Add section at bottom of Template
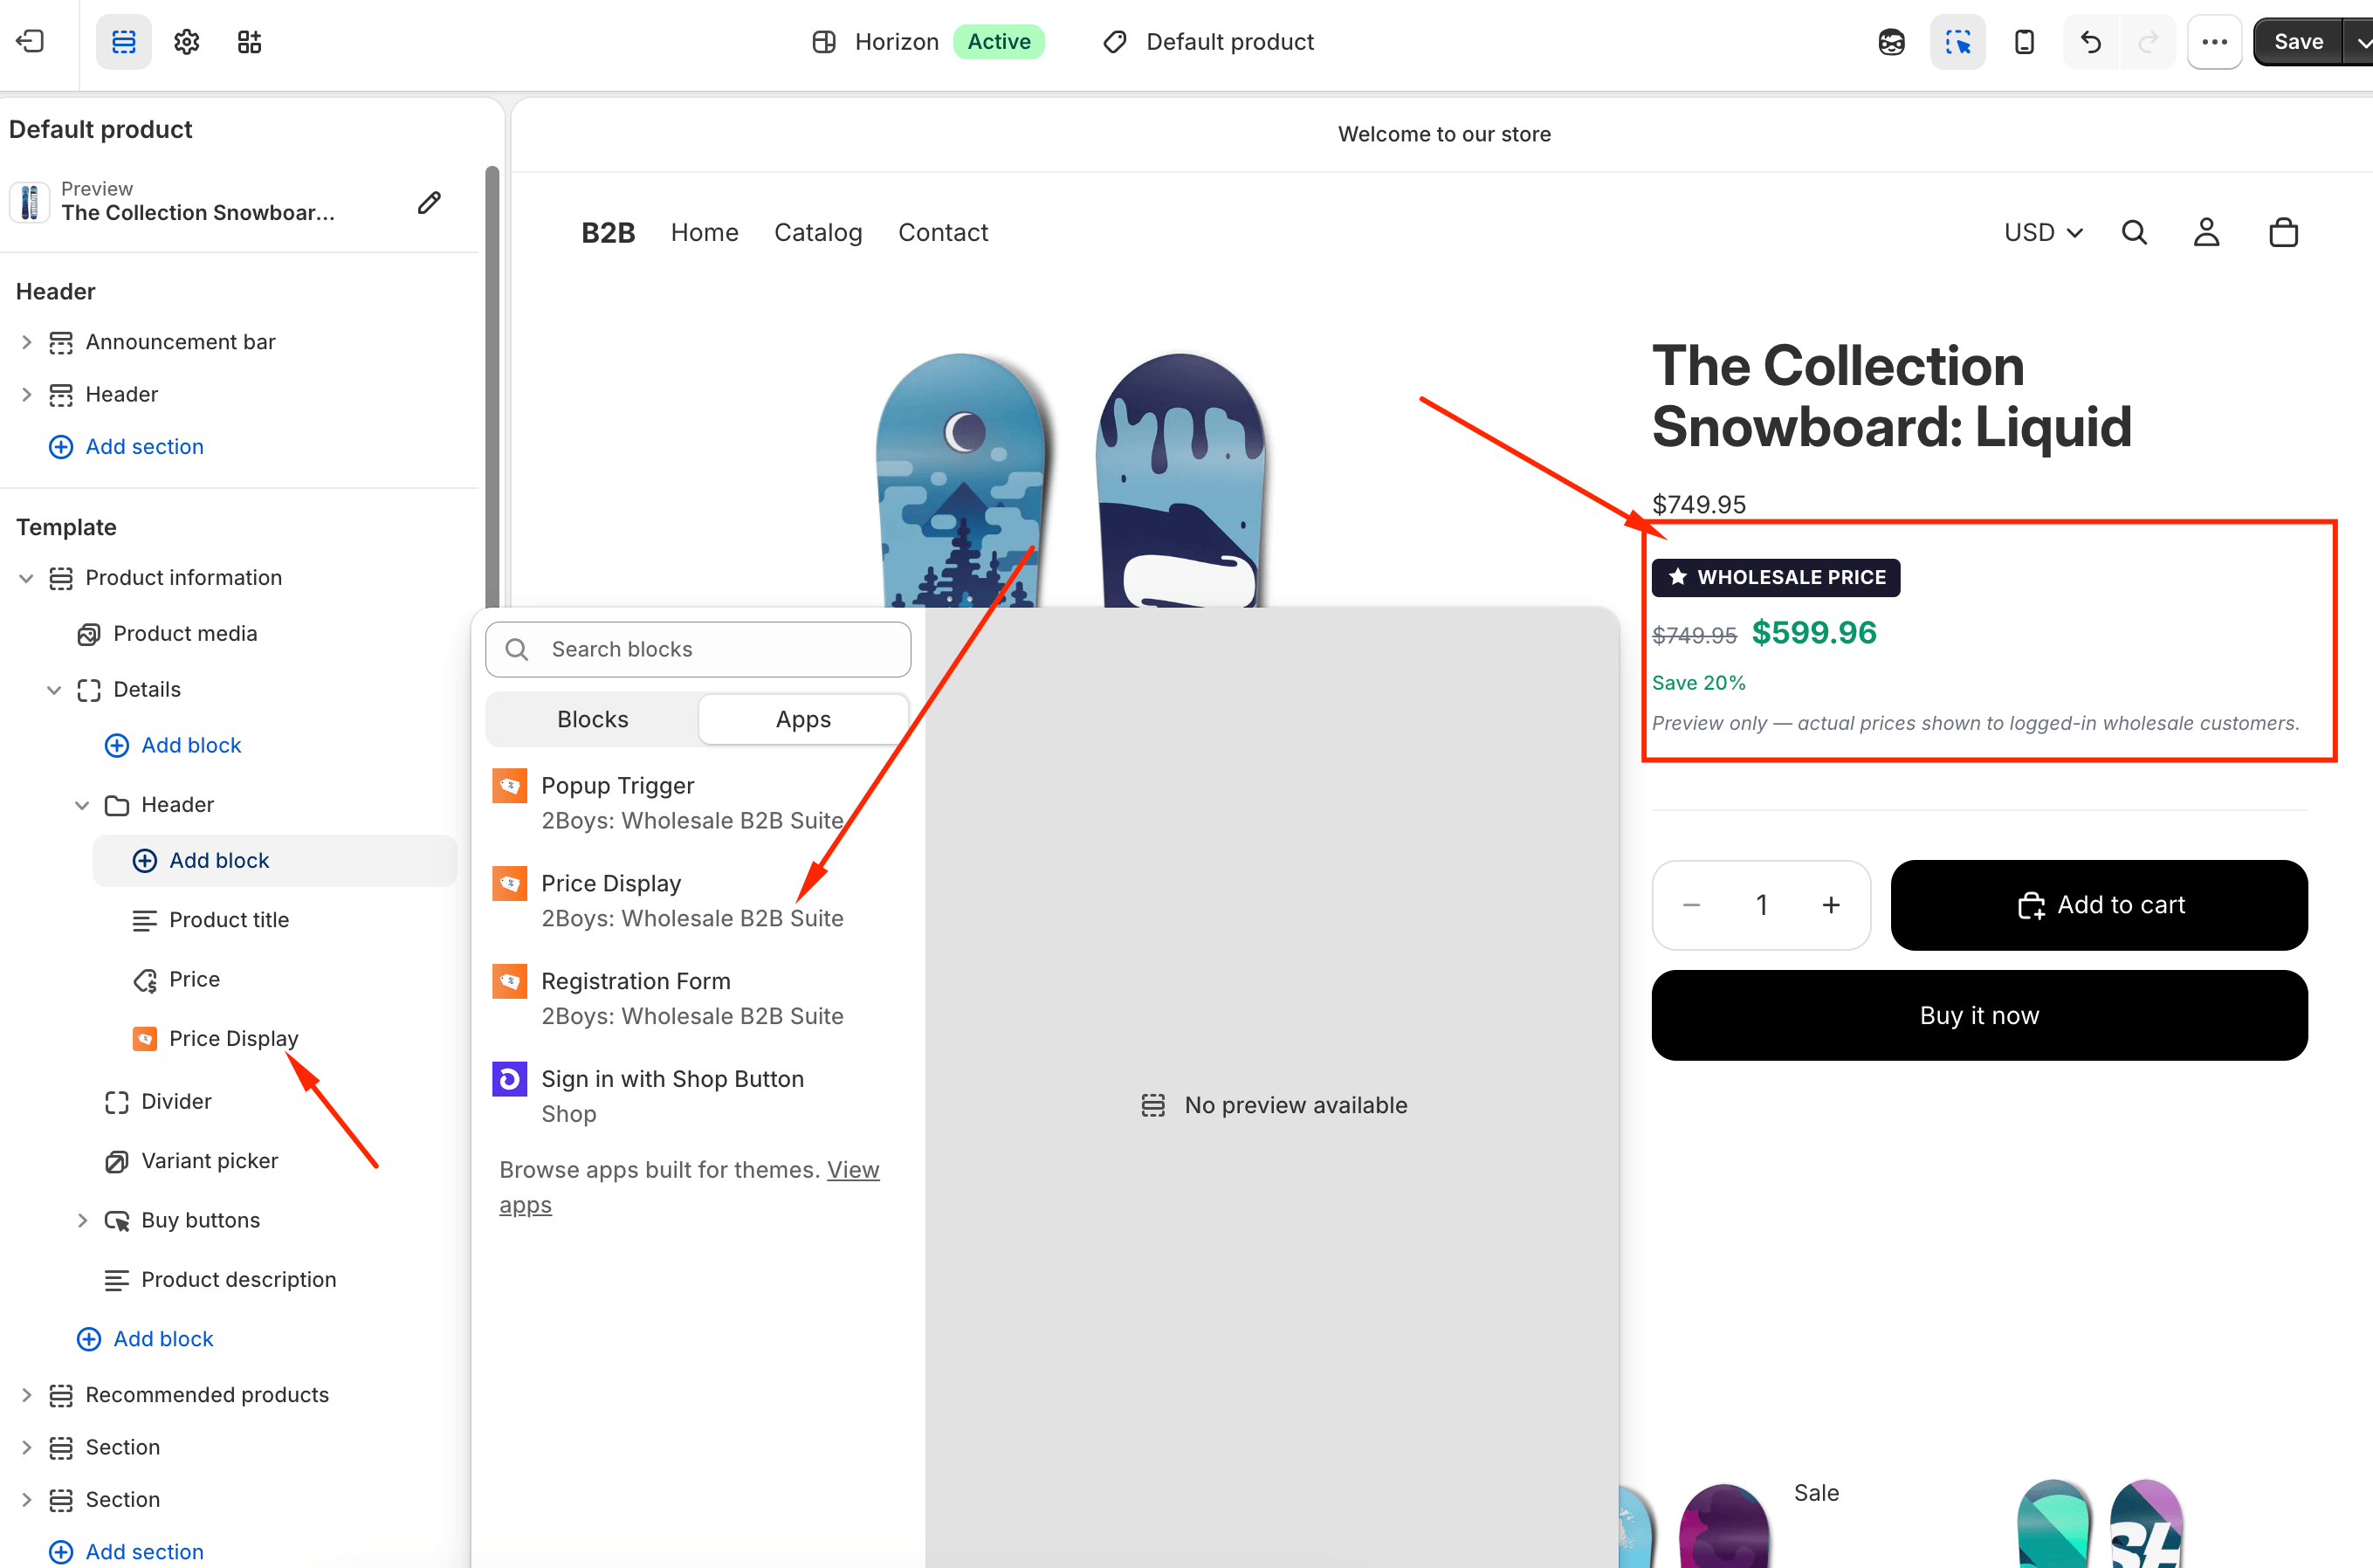This screenshot has width=2373, height=1568. (127, 1552)
